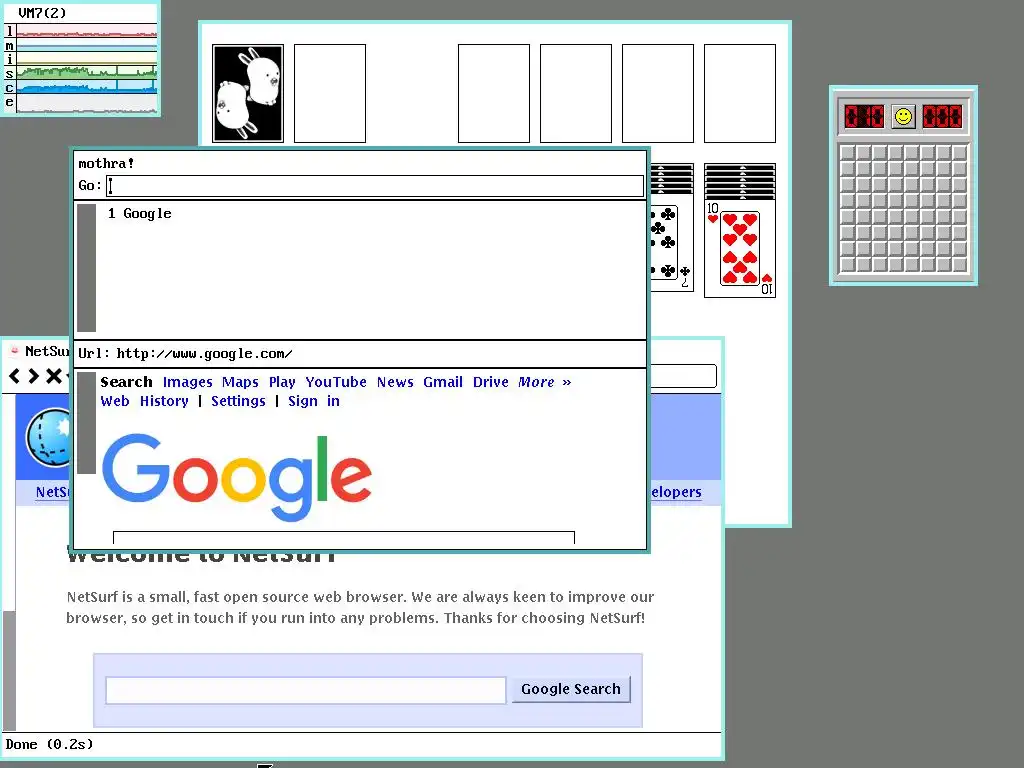Click the NetSurf link under the globe logo
The width and height of the screenshot is (1024, 768).
click(52, 492)
